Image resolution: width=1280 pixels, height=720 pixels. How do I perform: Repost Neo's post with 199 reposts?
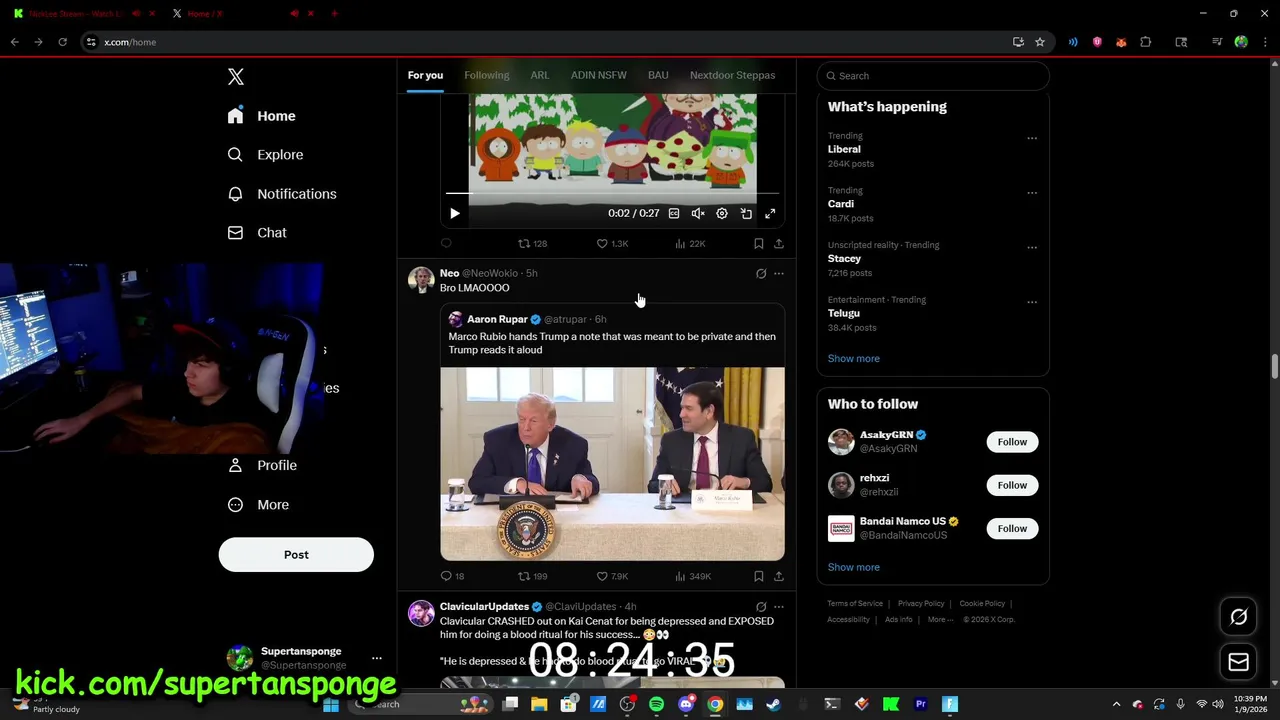coord(532,576)
